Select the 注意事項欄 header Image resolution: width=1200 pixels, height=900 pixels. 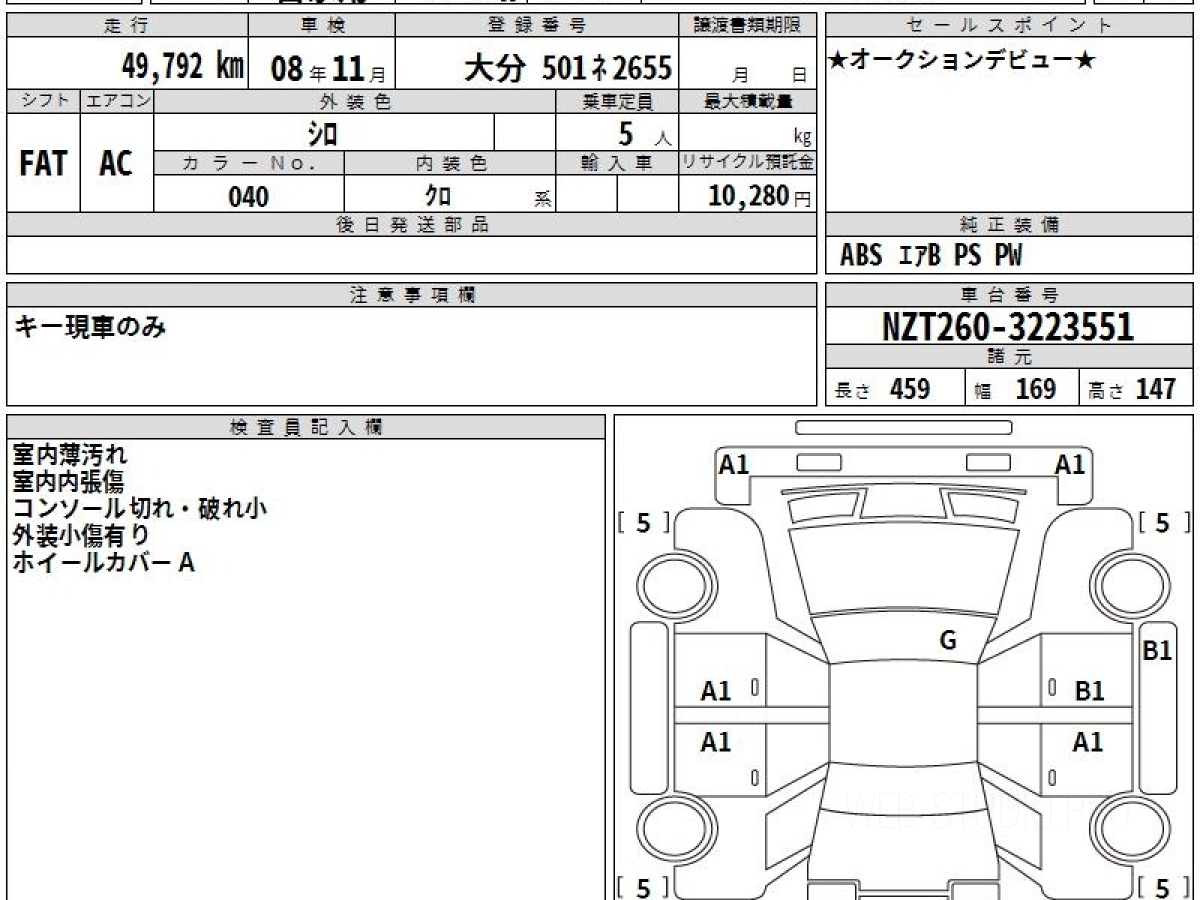pyautogui.click(x=412, y=295)
